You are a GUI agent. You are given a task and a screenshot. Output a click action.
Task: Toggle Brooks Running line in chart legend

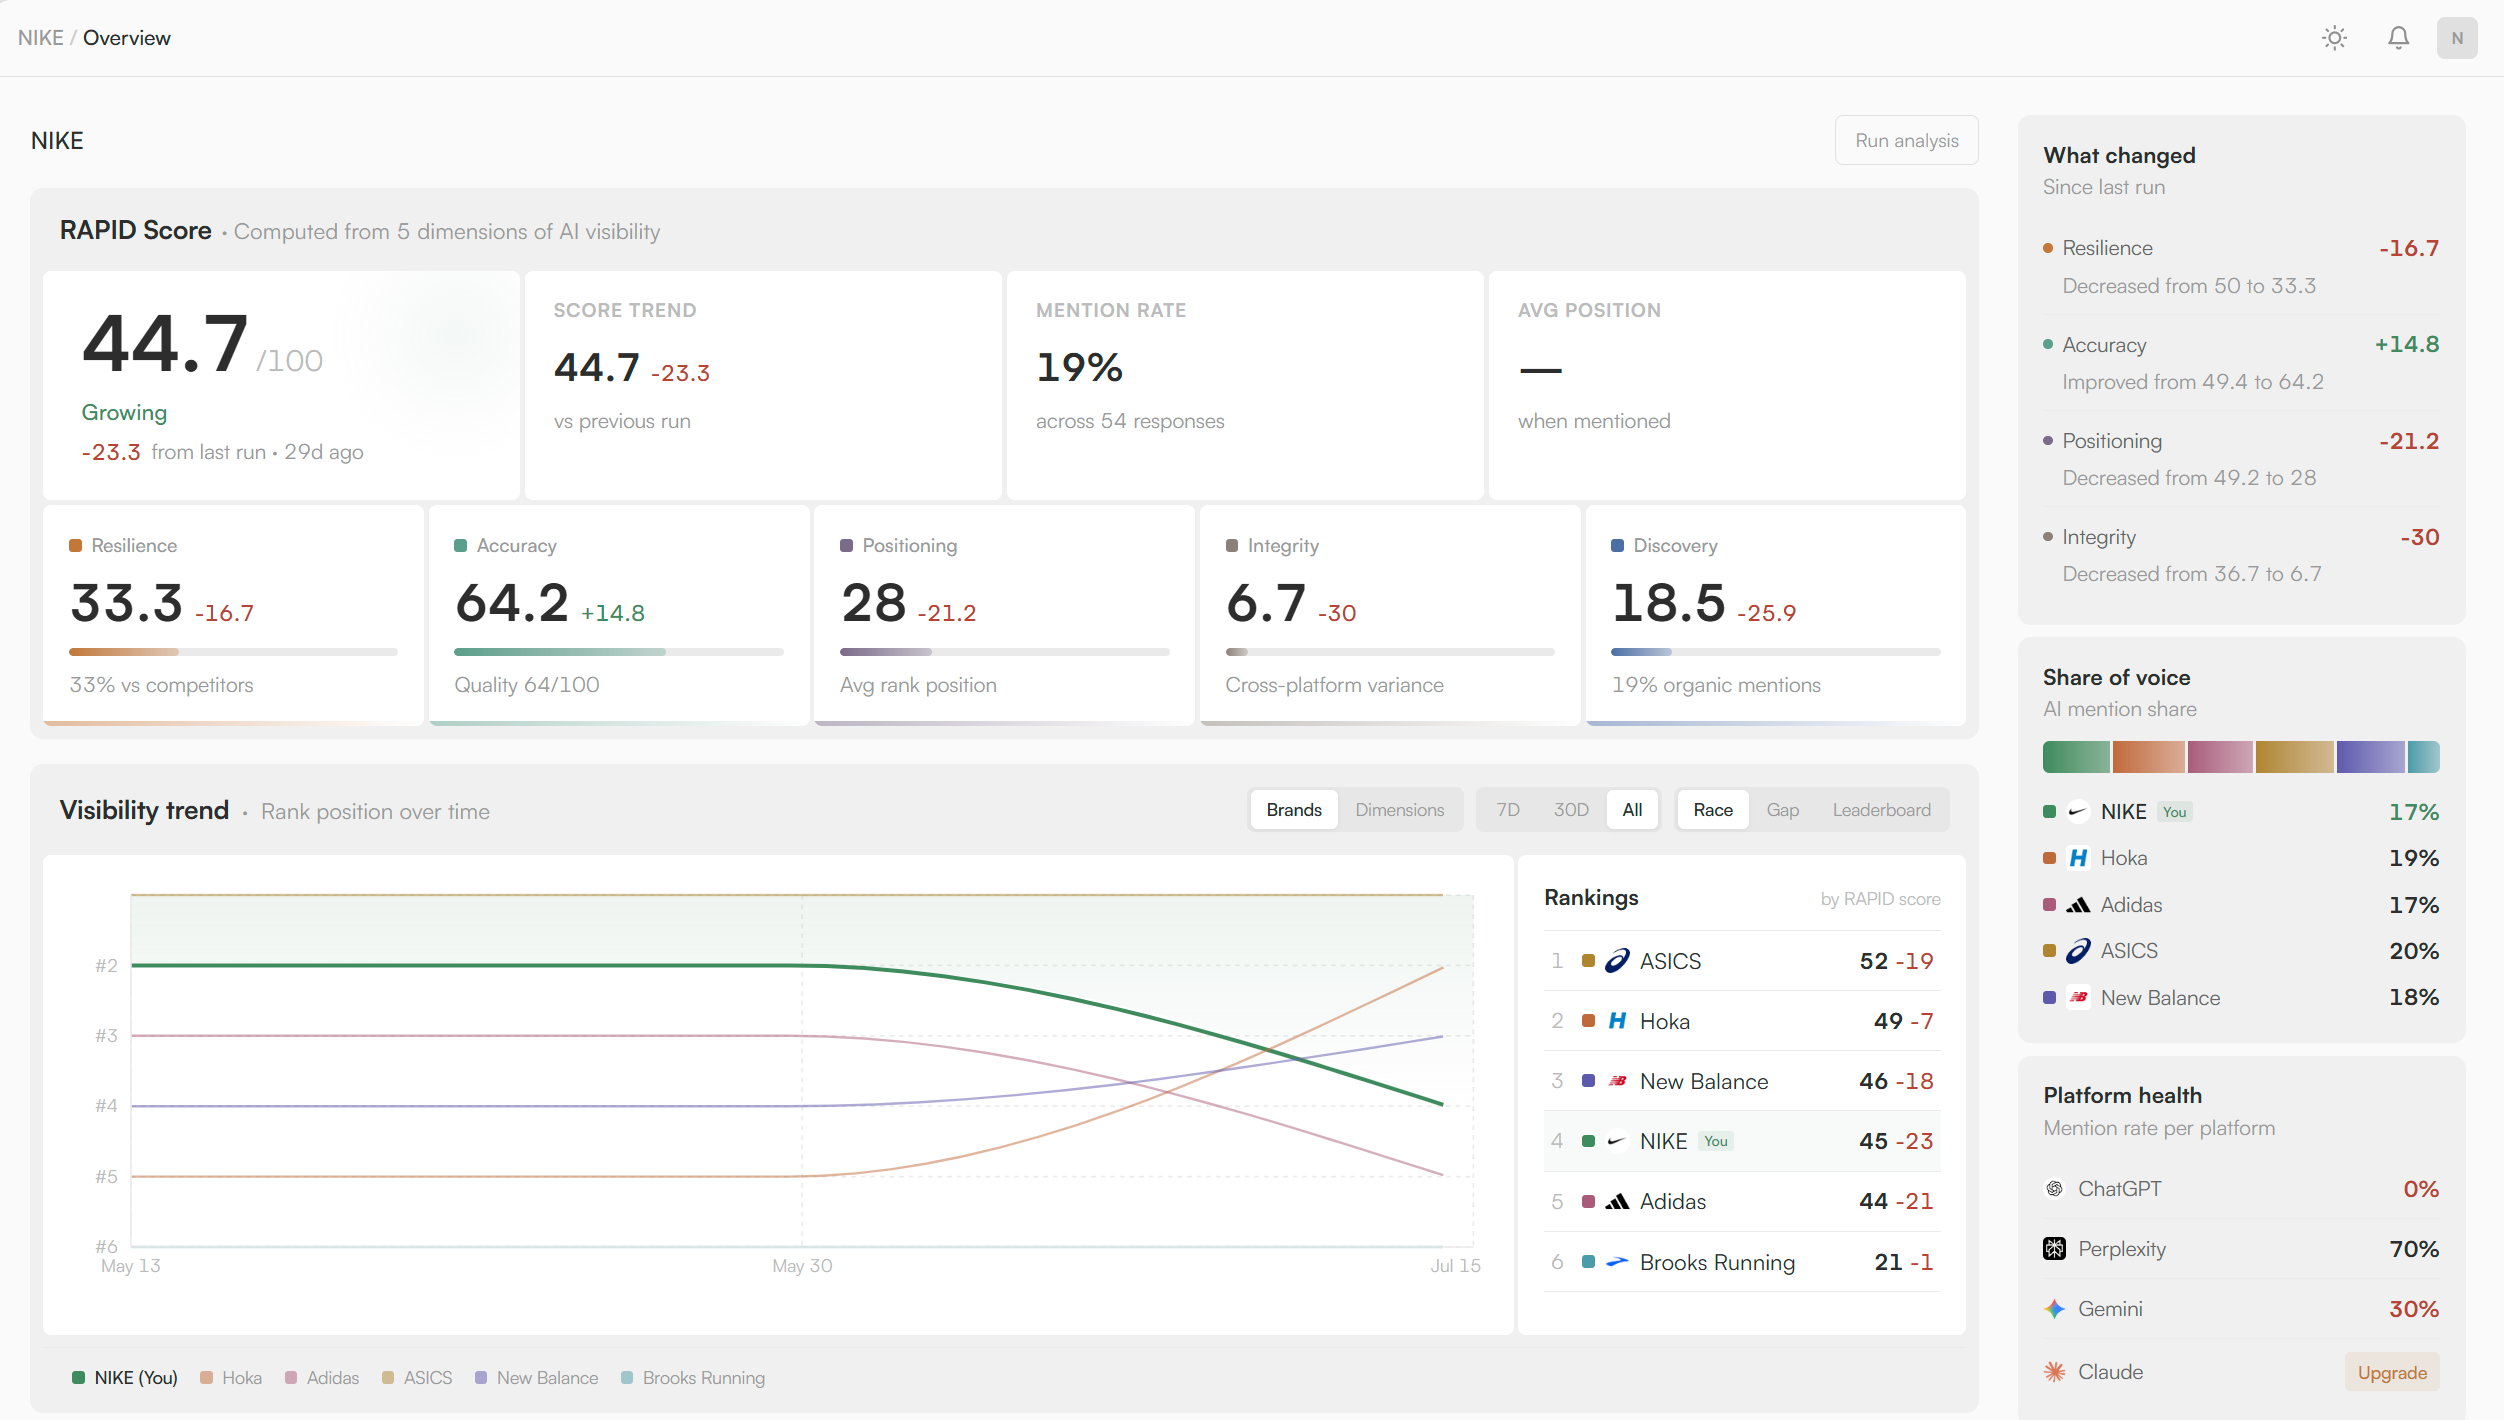point(693,1378)
